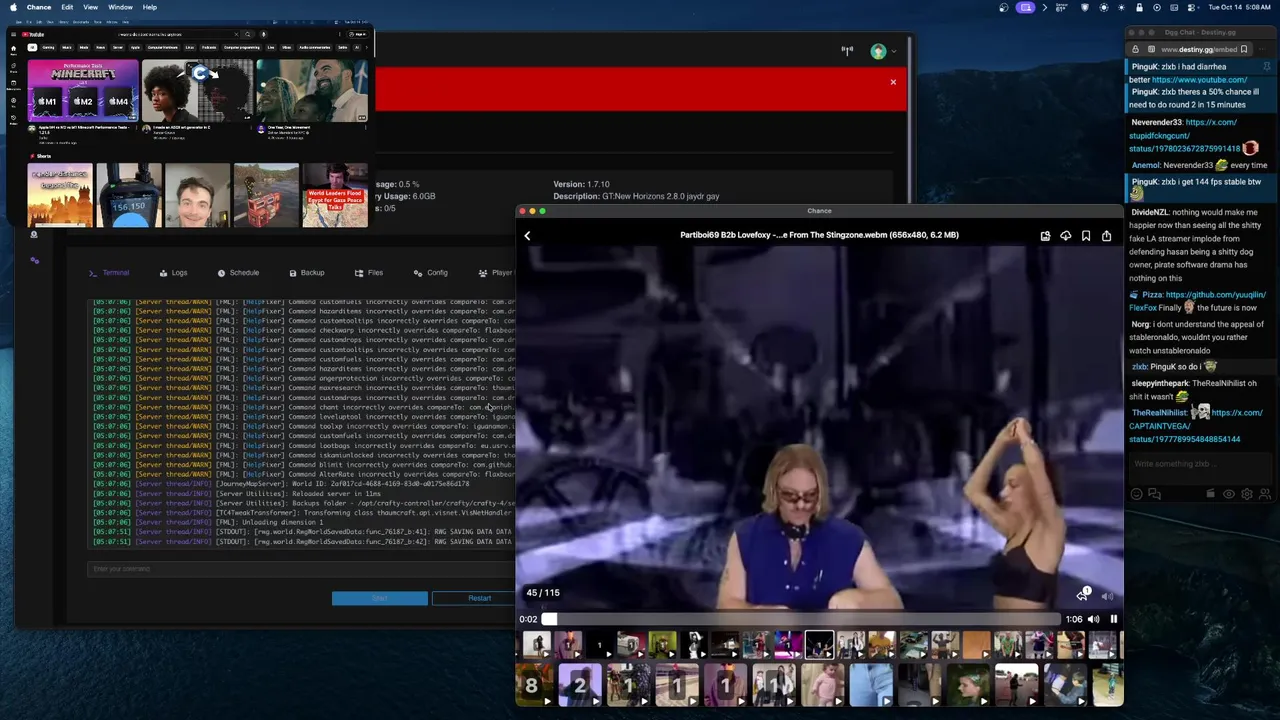The image size is (1280, 720).
Task: Click the YouTube search magnifier button
Action: click(248, 34)
